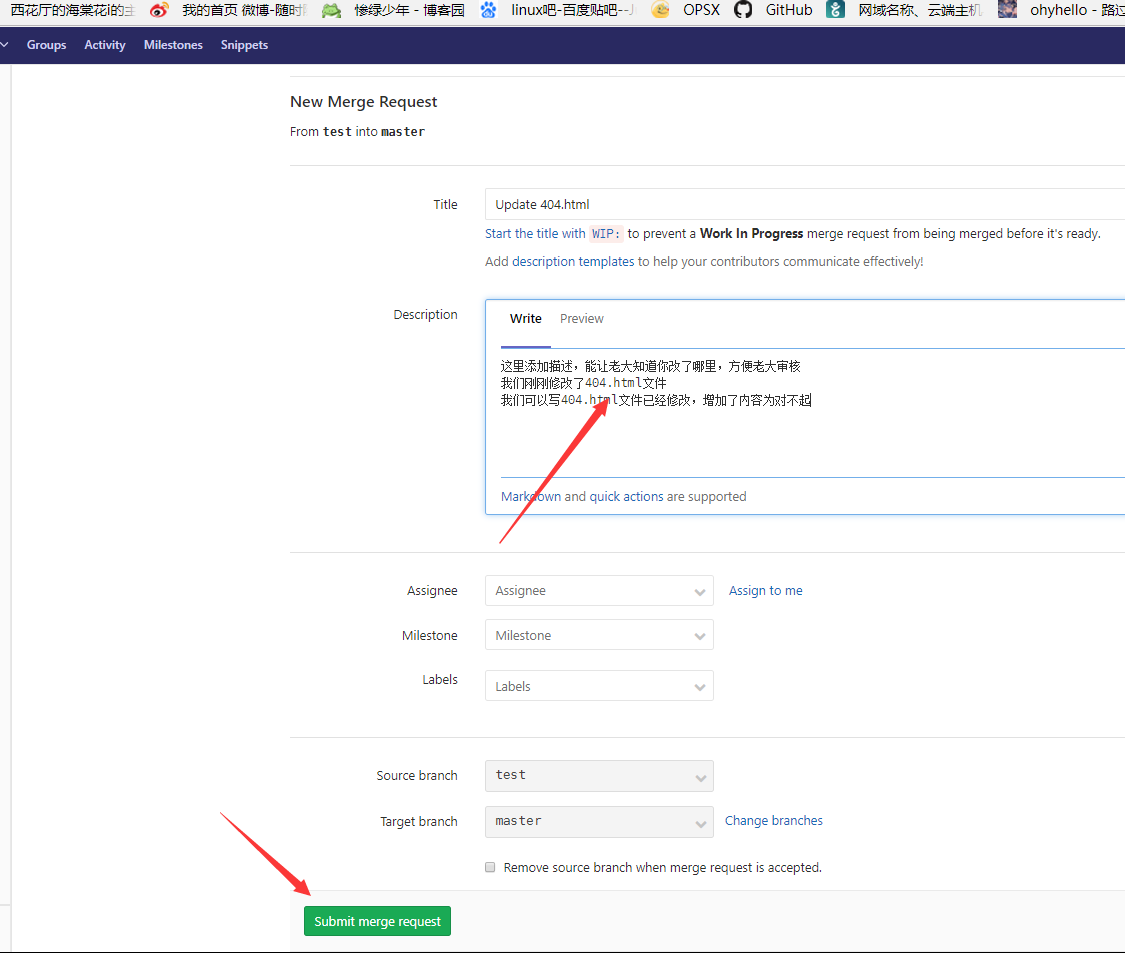1125x953 pixels.
Task: Click into the Title input field
Action: pyautogui.click(x=800, y=204)
